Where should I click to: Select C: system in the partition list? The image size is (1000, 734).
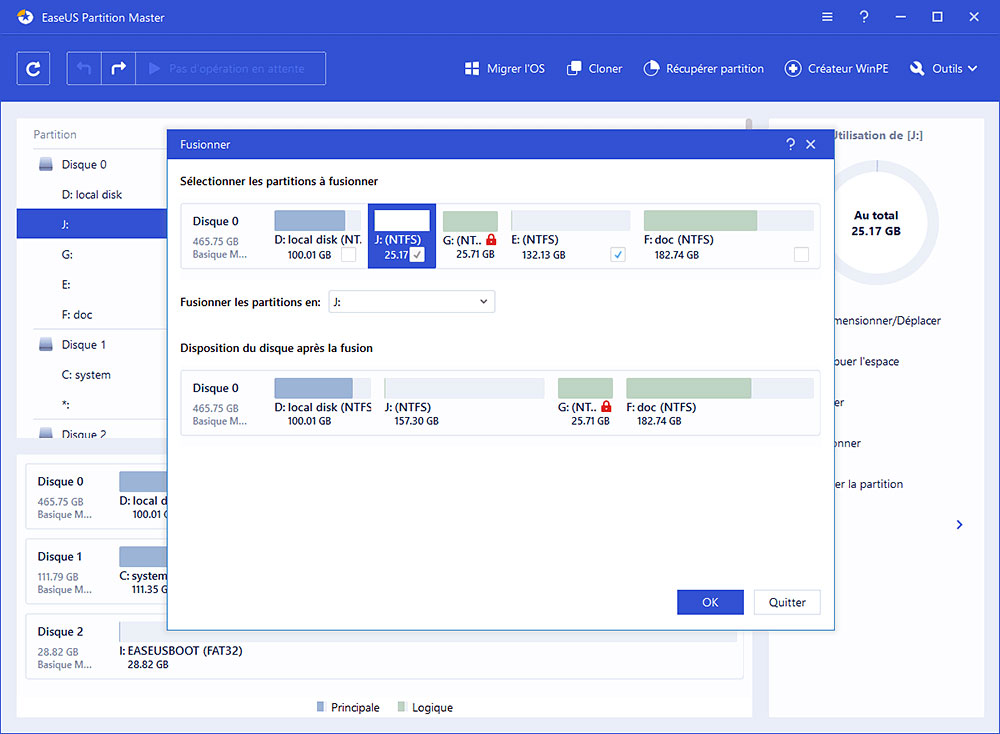point(92,375)
